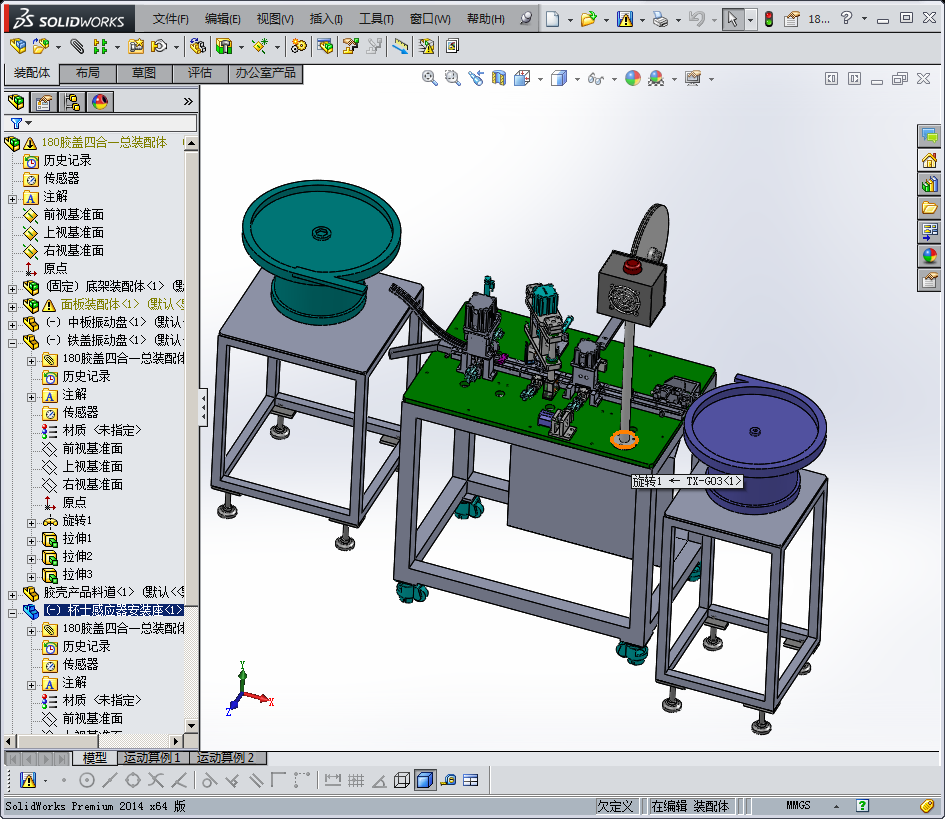Click the Instant3D icon at toolbar end
The image size is (945, 819).
point(452,46)
